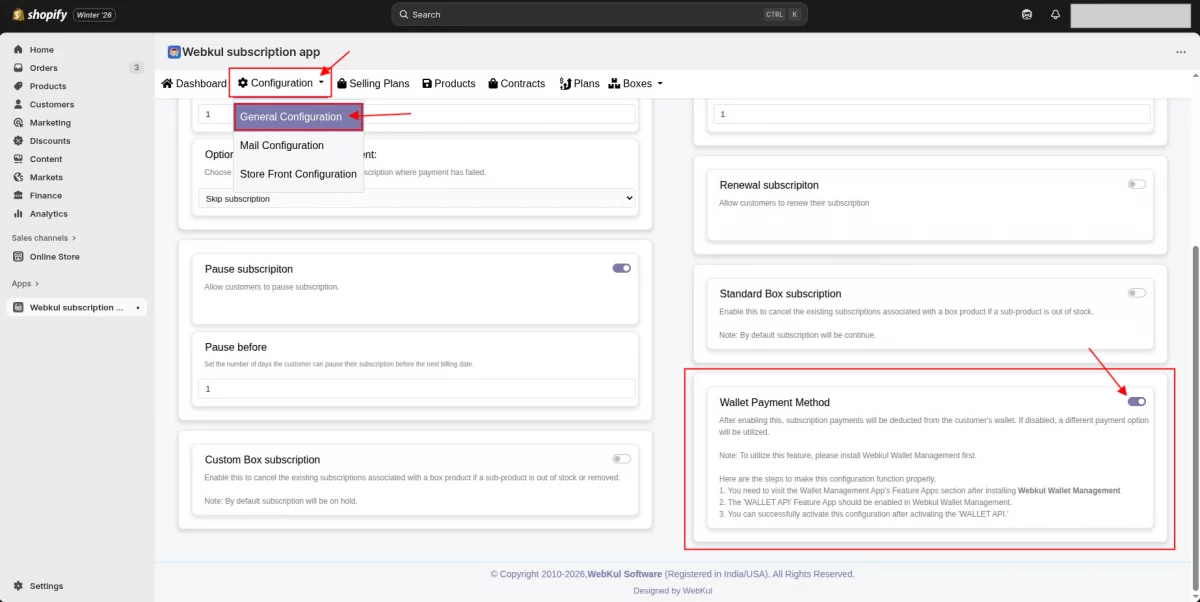The image size is (1200, 602).
Task: Enable the Renewal subscription toggle
Action: [1136, 184]
